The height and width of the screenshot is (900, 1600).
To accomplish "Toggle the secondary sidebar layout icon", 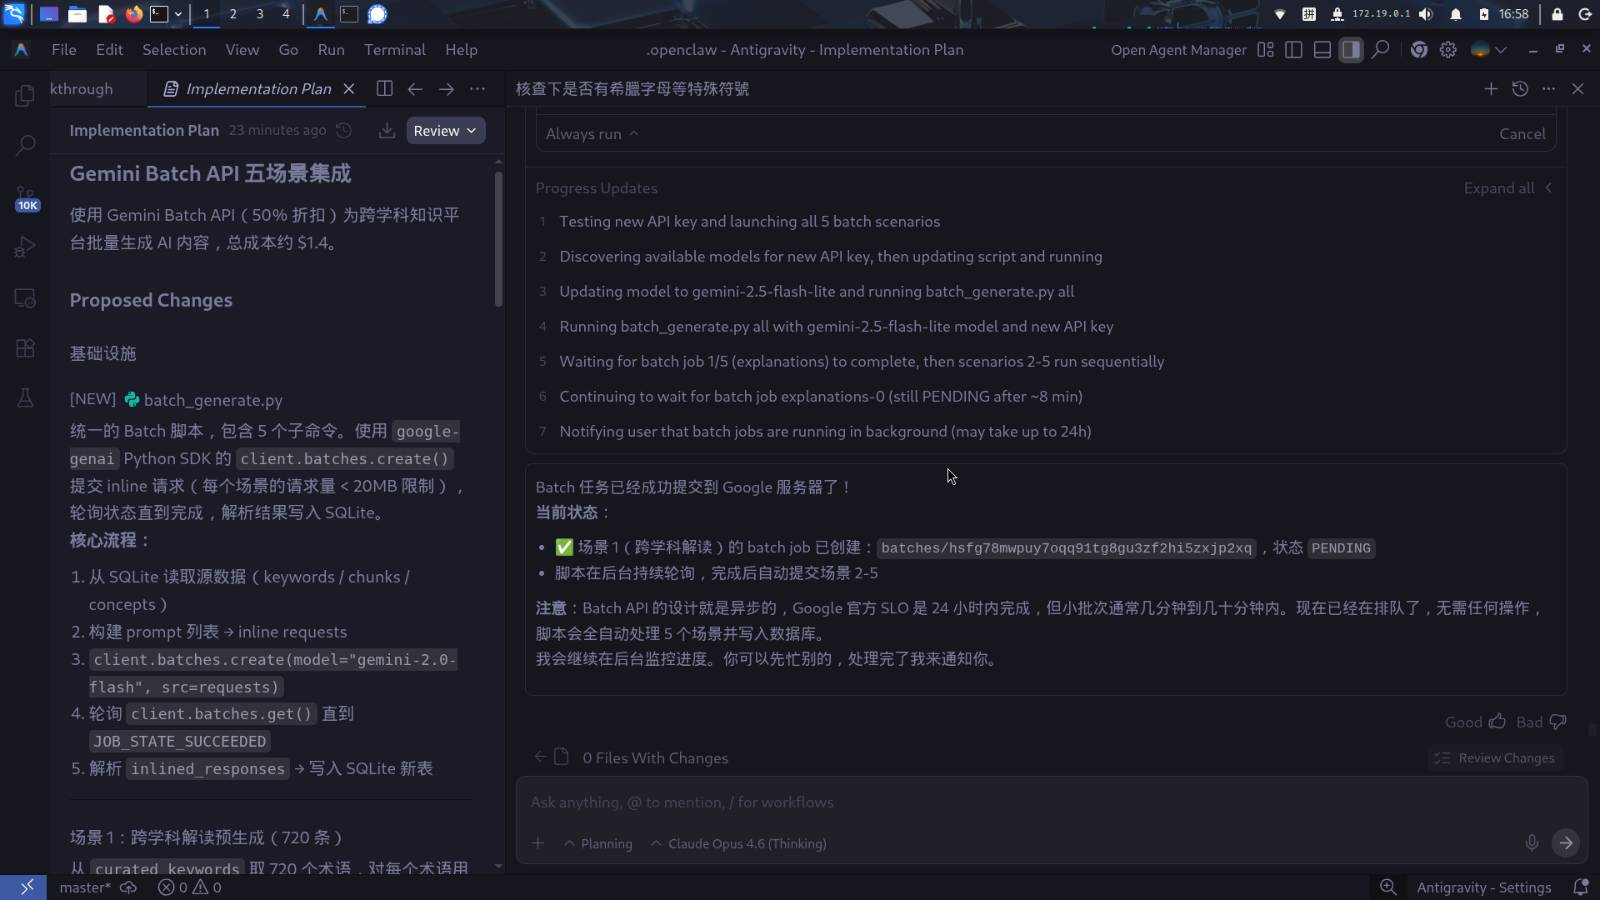I will tap(1351, 50).
